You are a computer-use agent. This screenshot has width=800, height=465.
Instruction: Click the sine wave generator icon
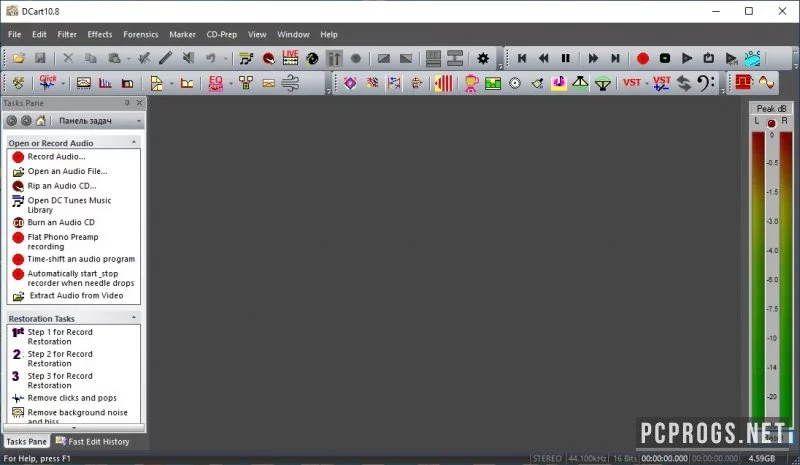(x=766, y=83)
